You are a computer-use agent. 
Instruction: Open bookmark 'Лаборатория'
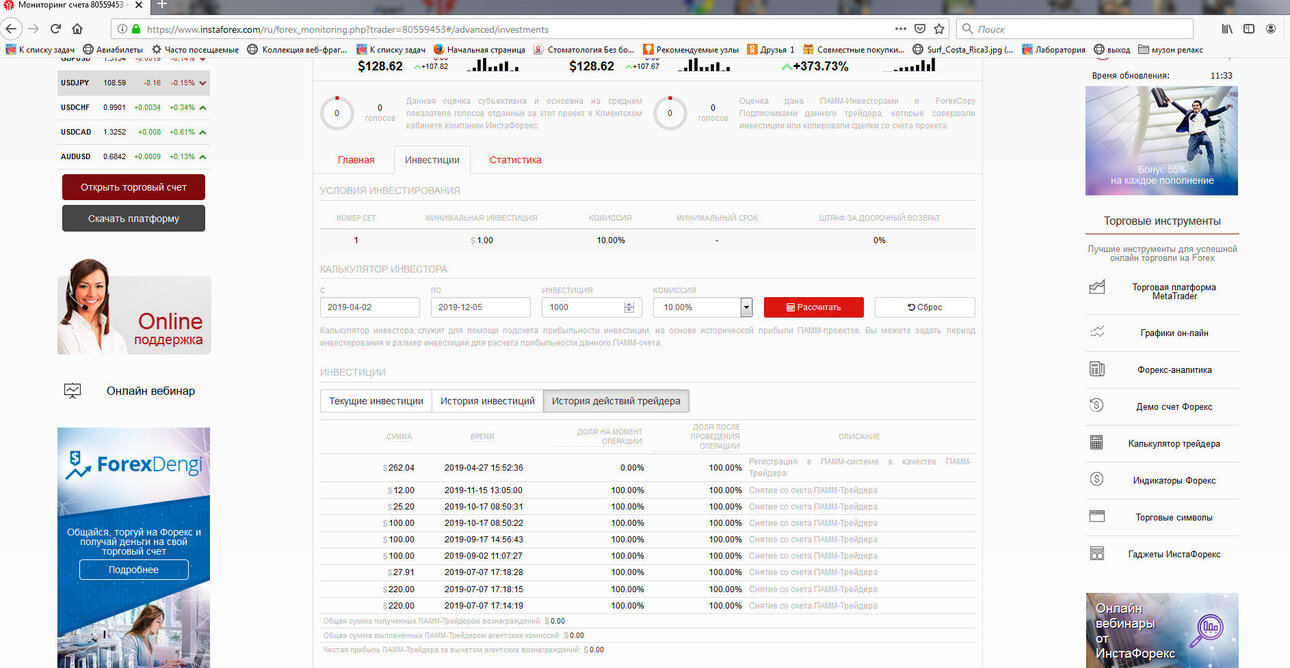tap(1053, 49)
